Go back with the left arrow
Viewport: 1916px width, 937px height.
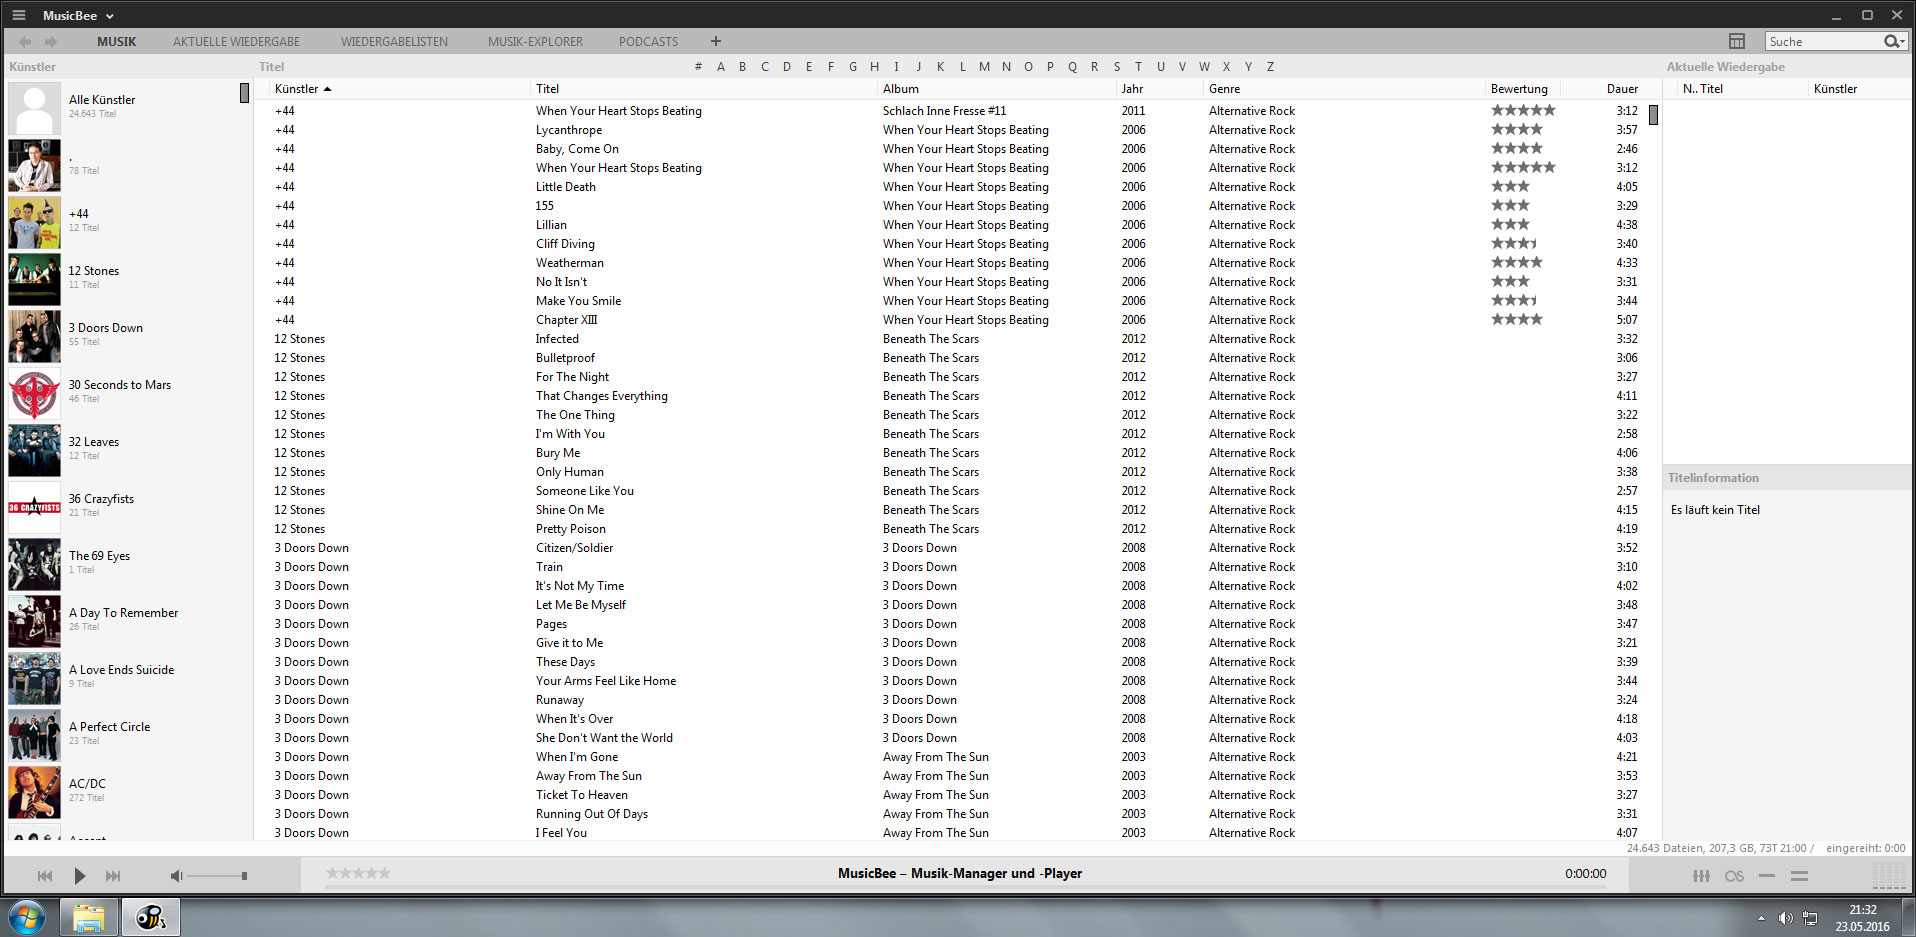click(x=25, y=42)
